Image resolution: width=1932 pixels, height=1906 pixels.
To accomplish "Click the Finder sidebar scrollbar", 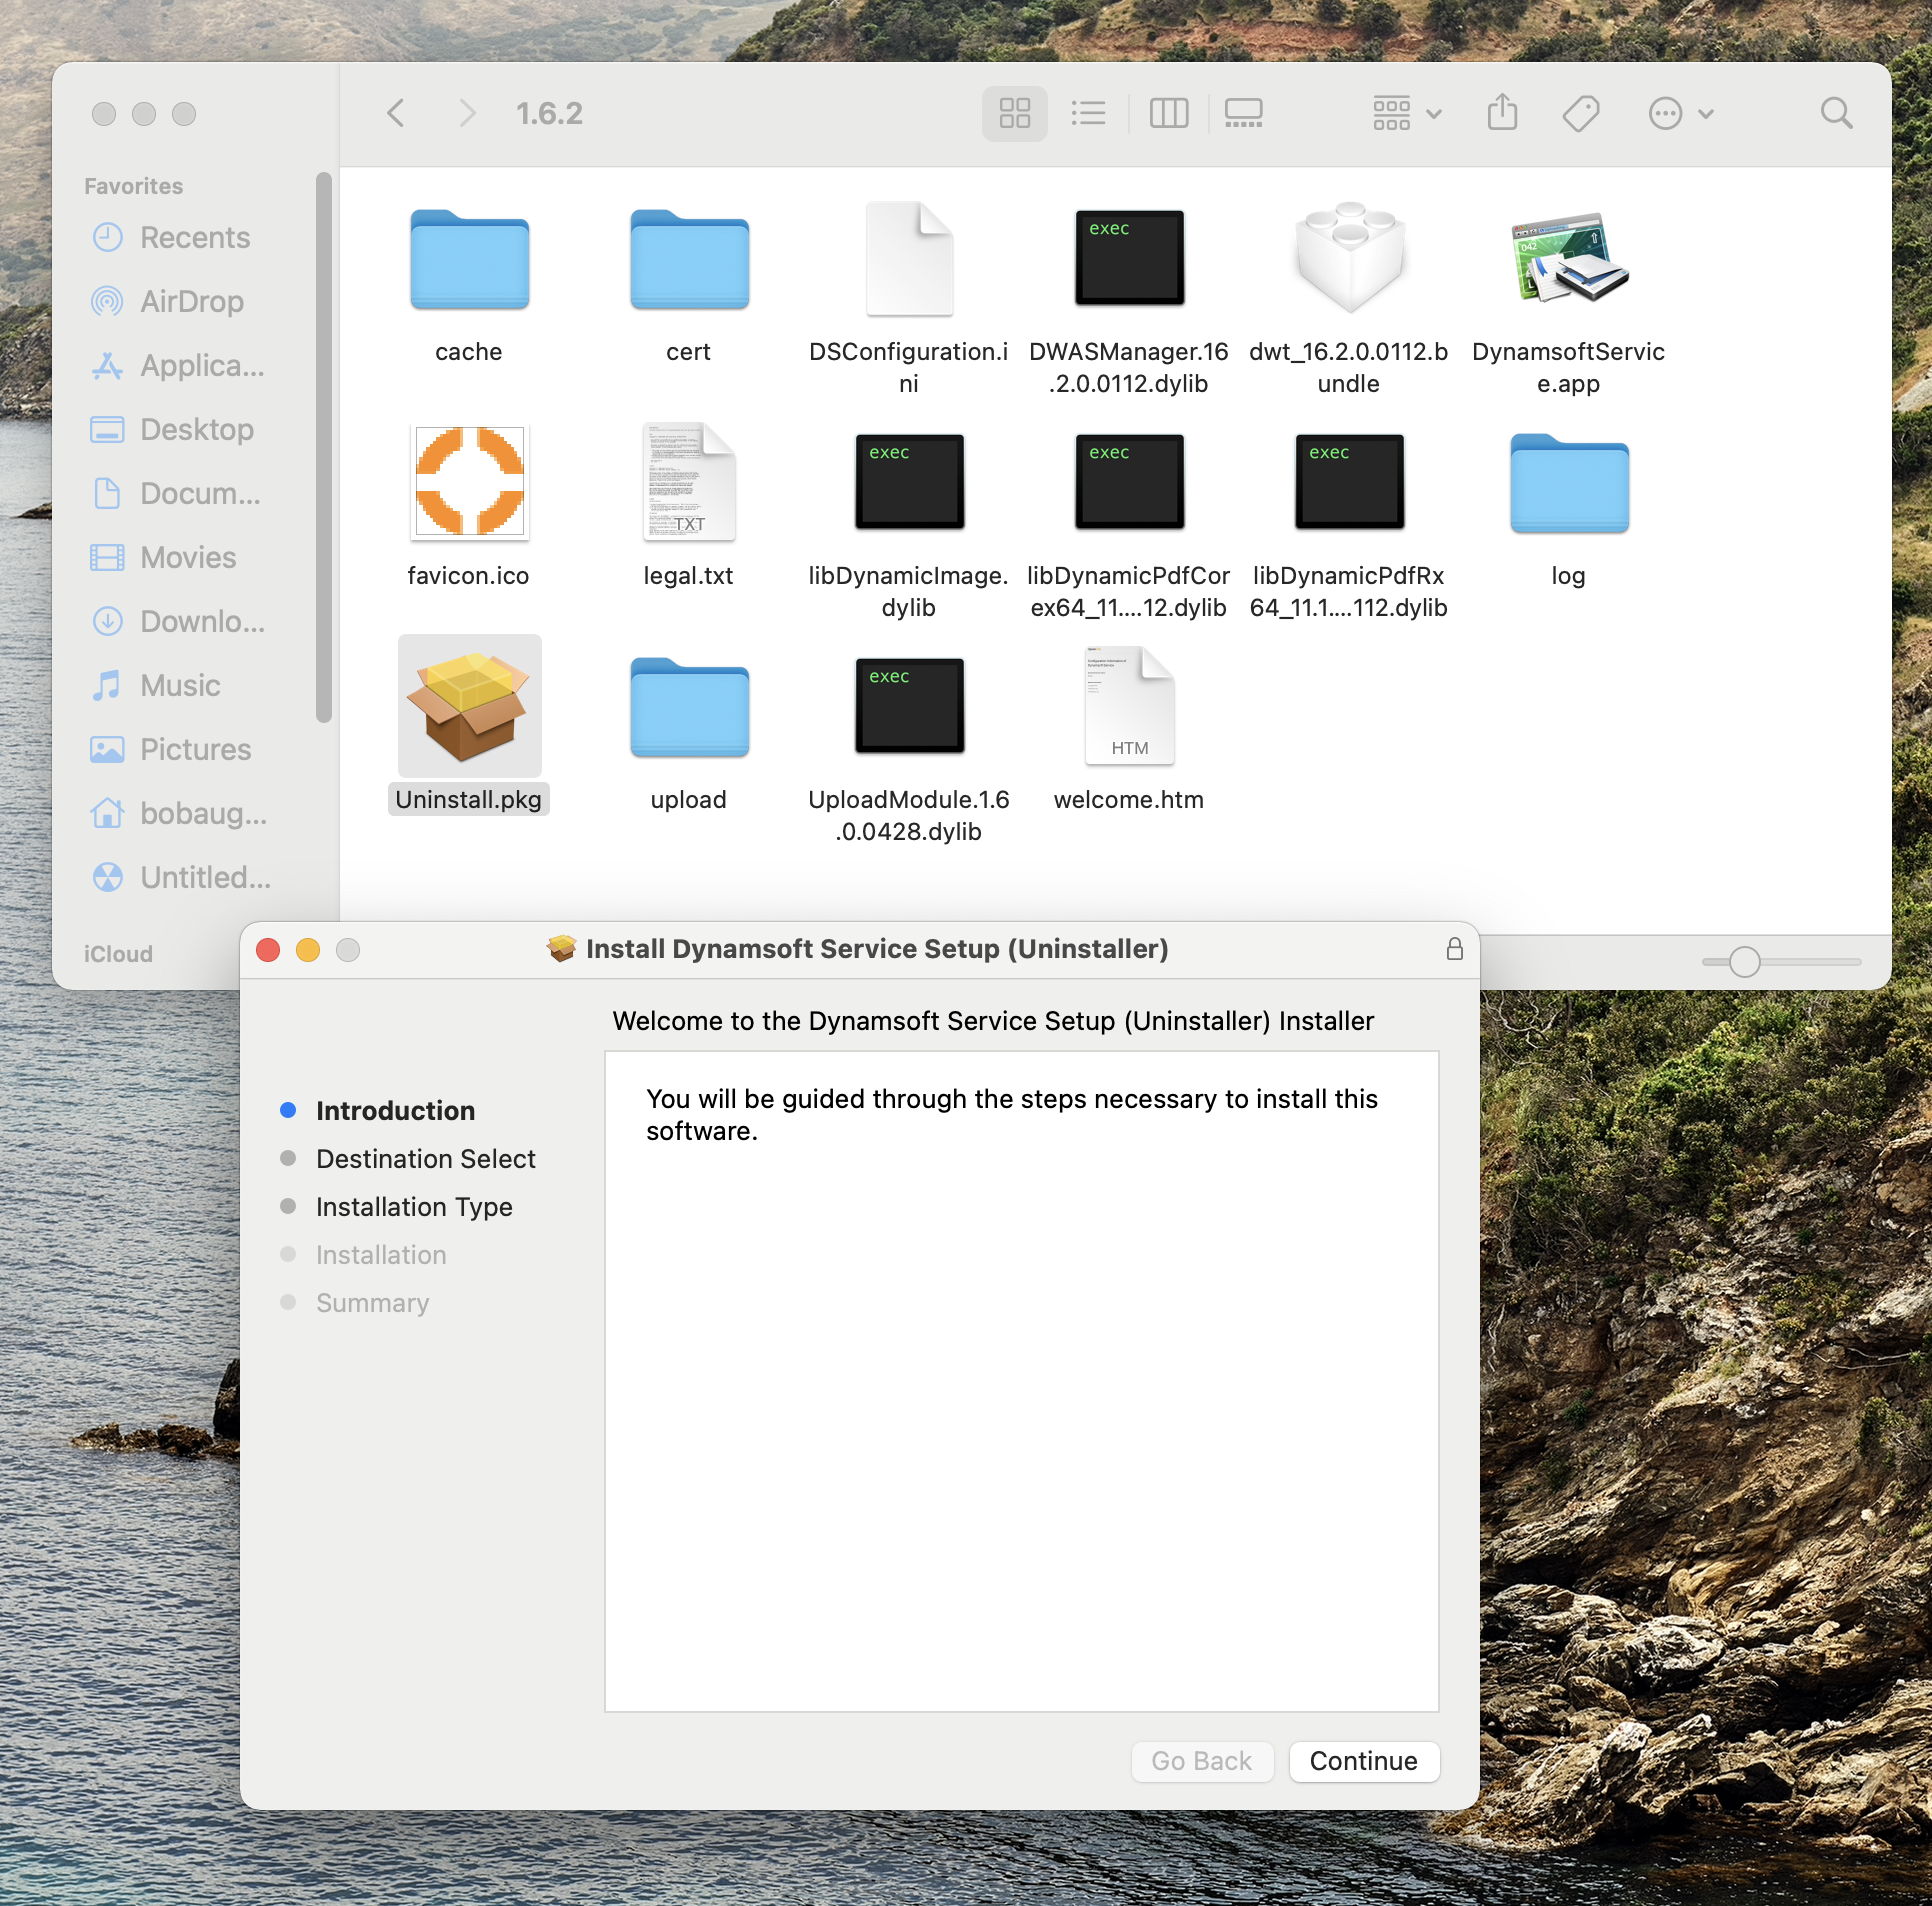I will [323, 447].
